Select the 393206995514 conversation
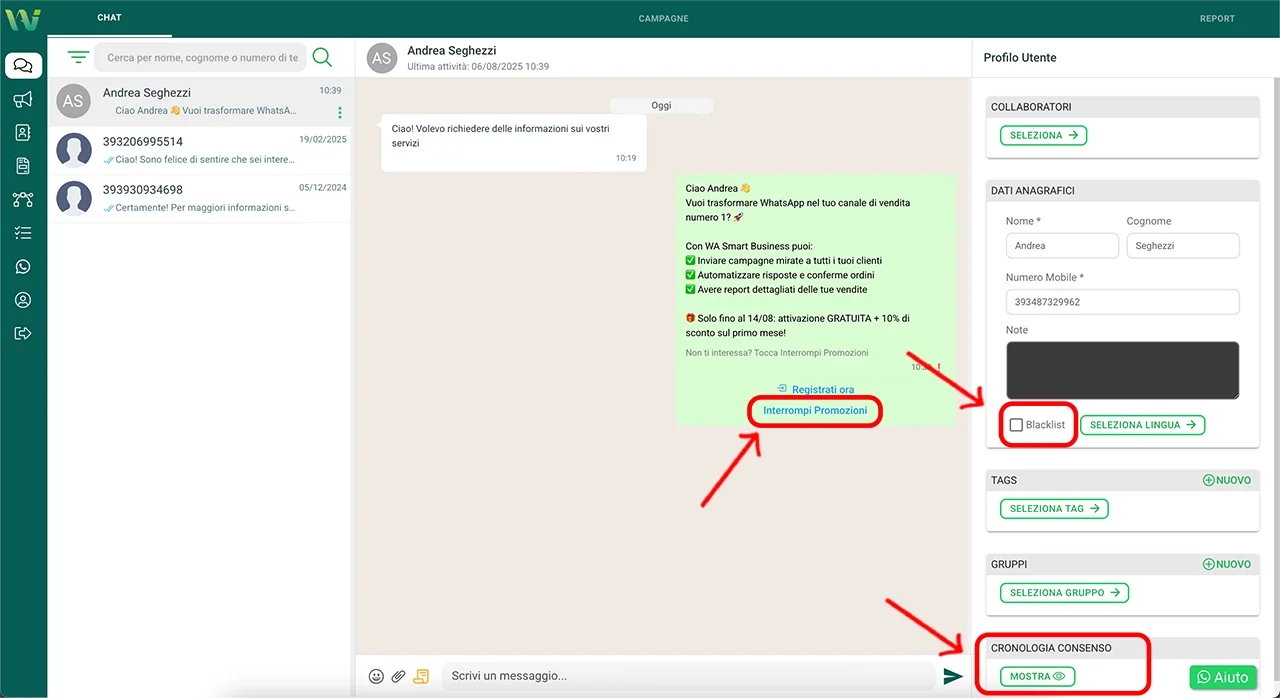This screenshot has width=1280, height=698. [x=200, y=150]
